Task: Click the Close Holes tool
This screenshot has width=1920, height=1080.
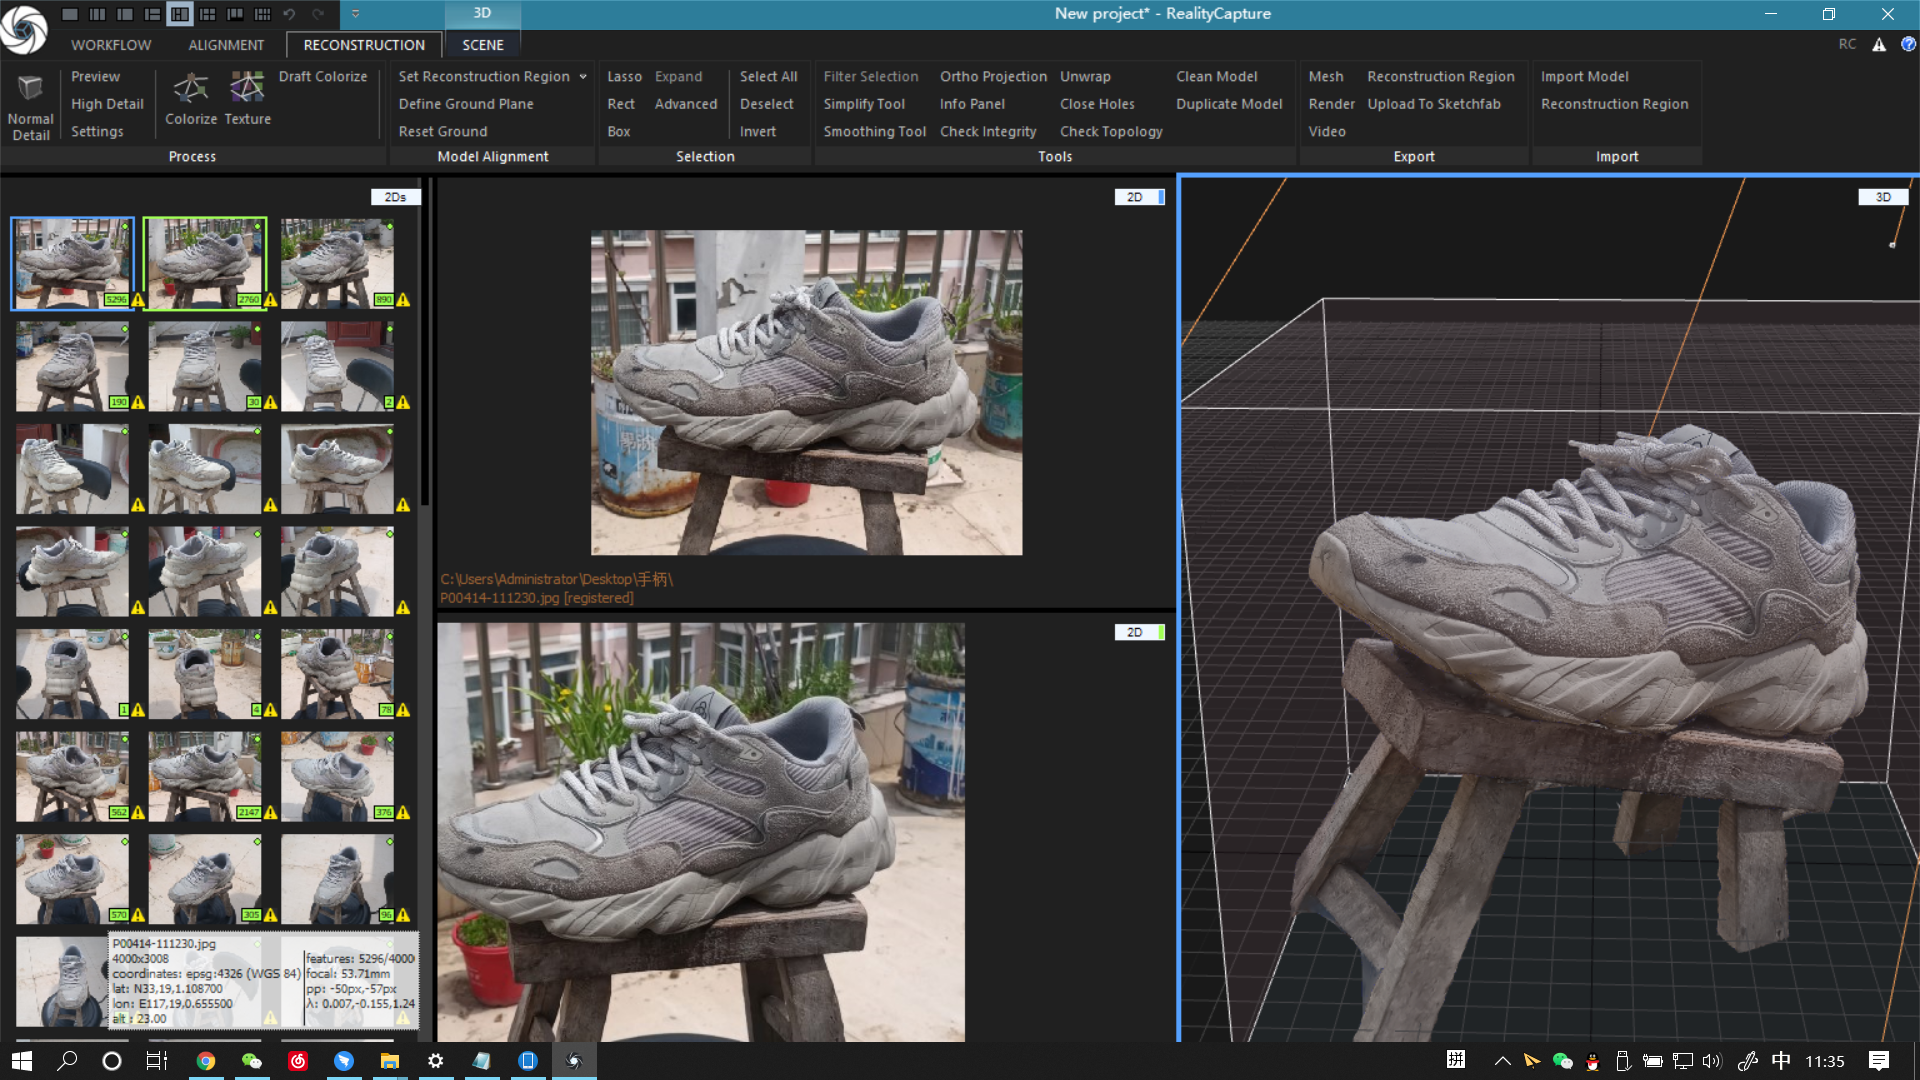Action: tap(1097, 103)
